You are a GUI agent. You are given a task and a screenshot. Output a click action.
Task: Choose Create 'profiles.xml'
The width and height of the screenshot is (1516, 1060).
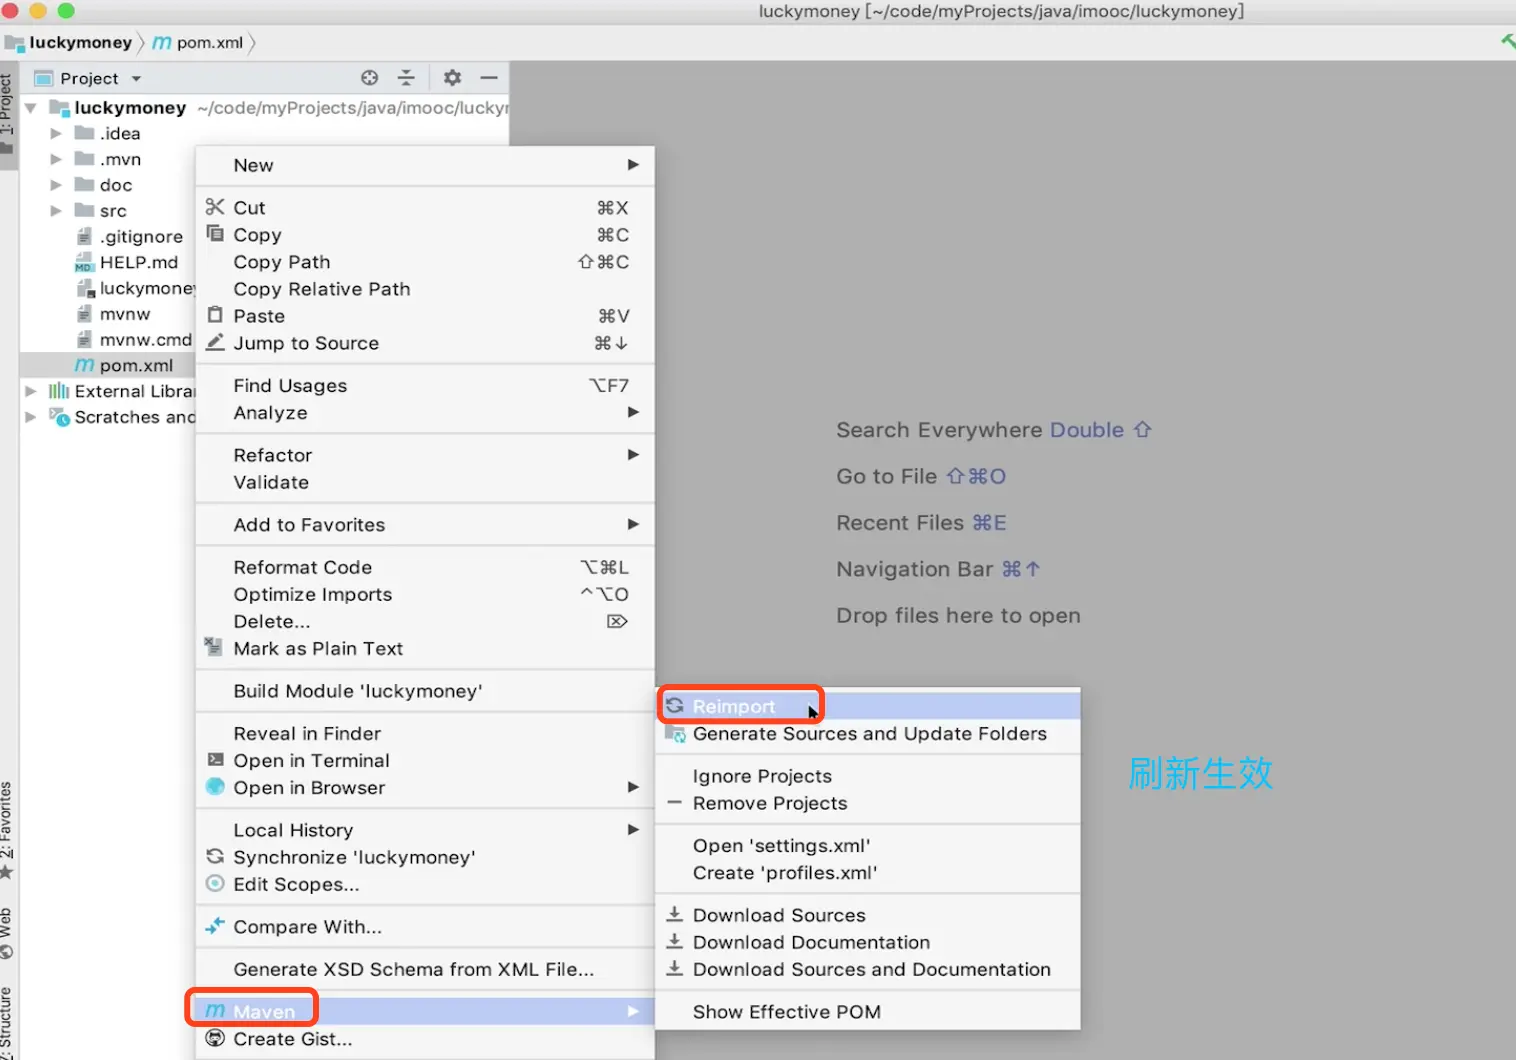pos(868,873)
